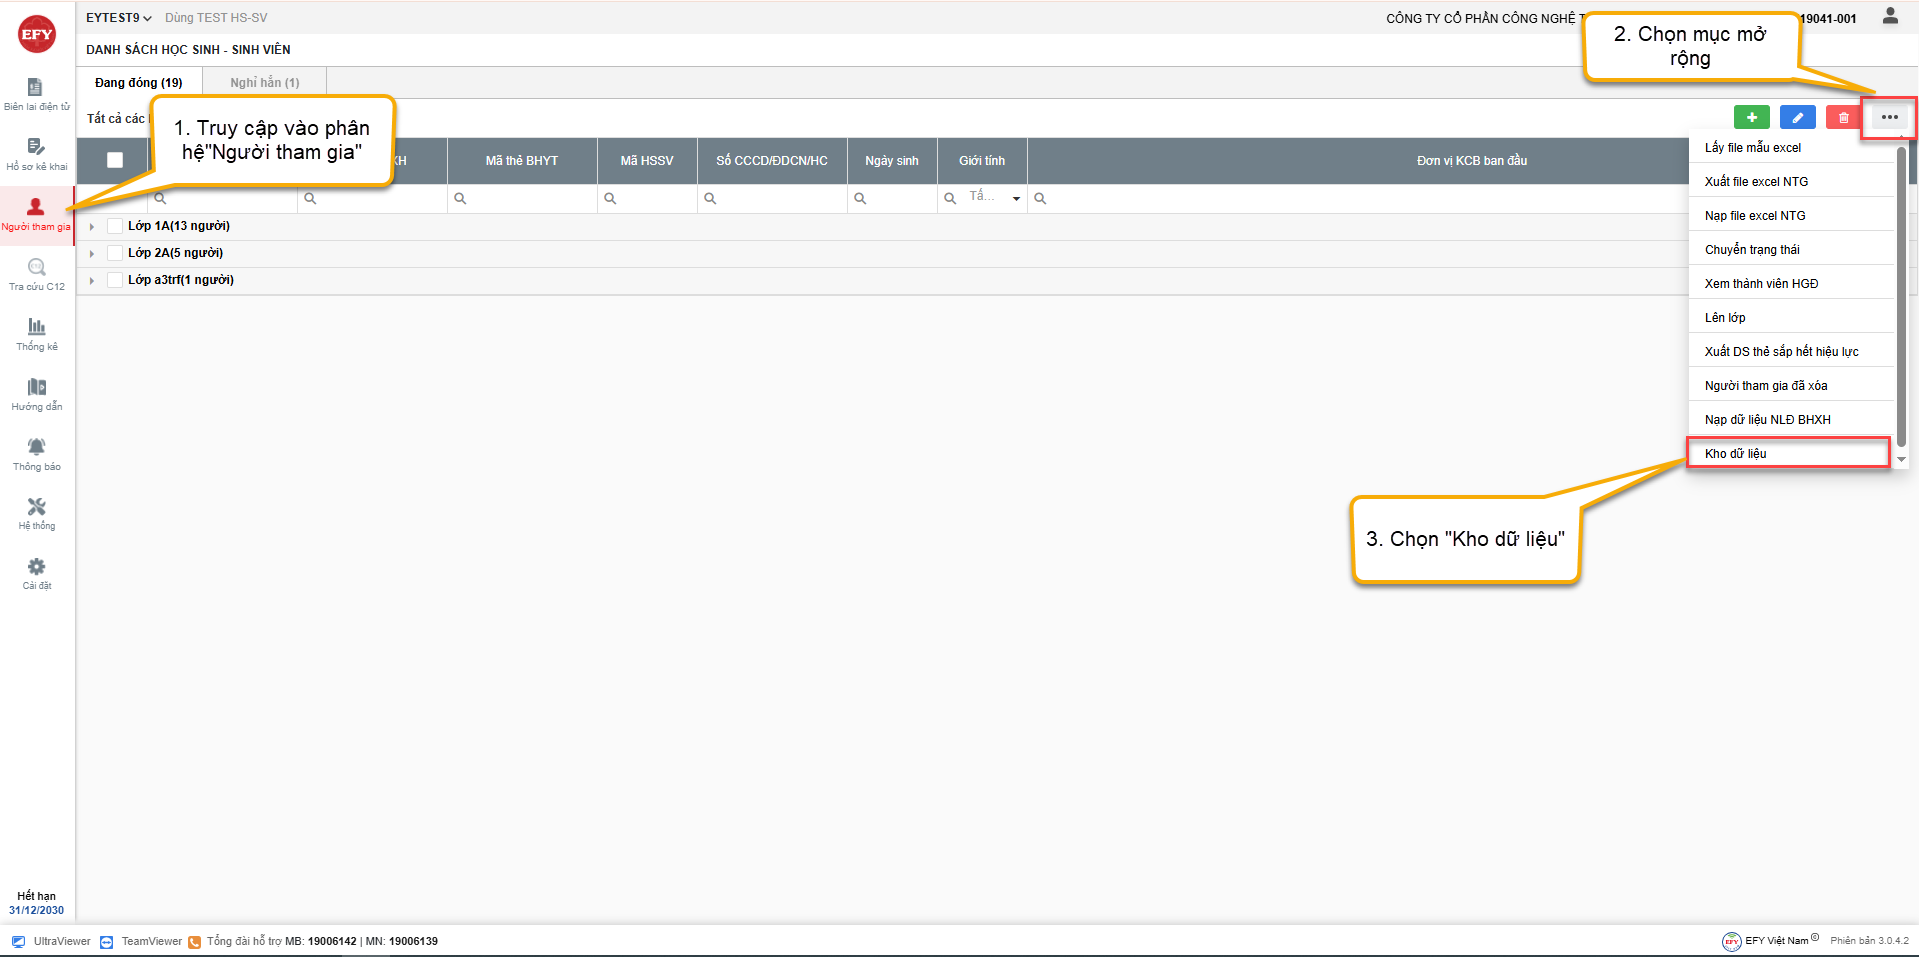Click the blue edit pencil button

click(x=1797, y=118)
